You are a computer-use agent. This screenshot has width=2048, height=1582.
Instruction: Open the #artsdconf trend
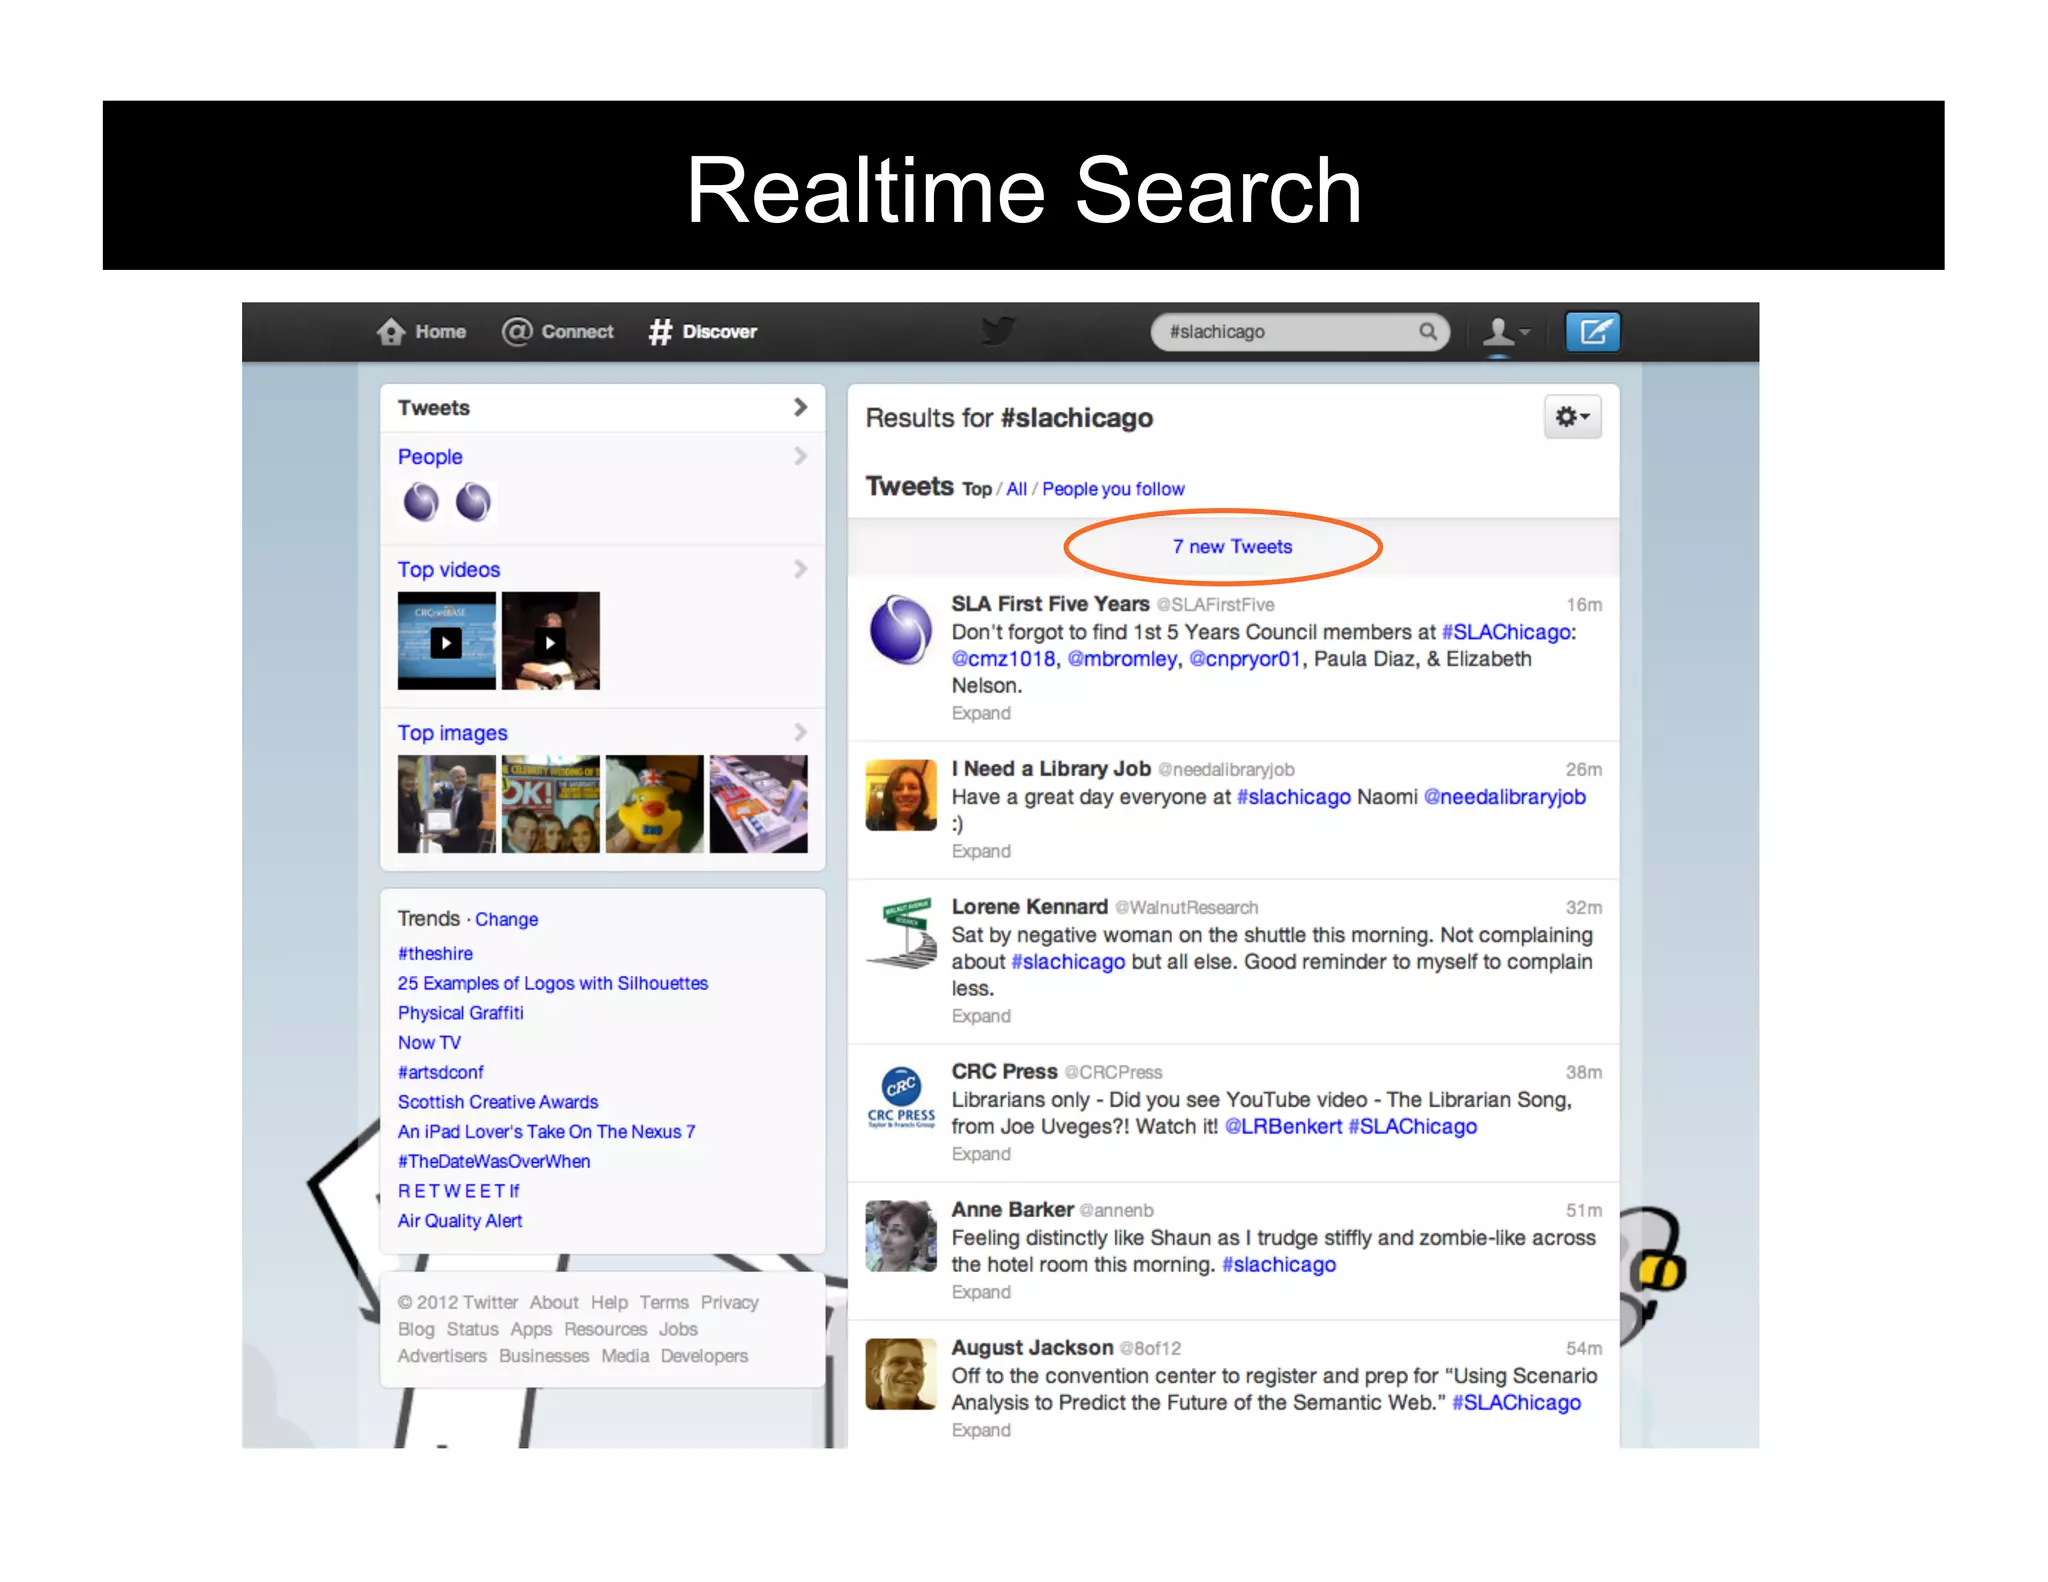click(440, 1072)
